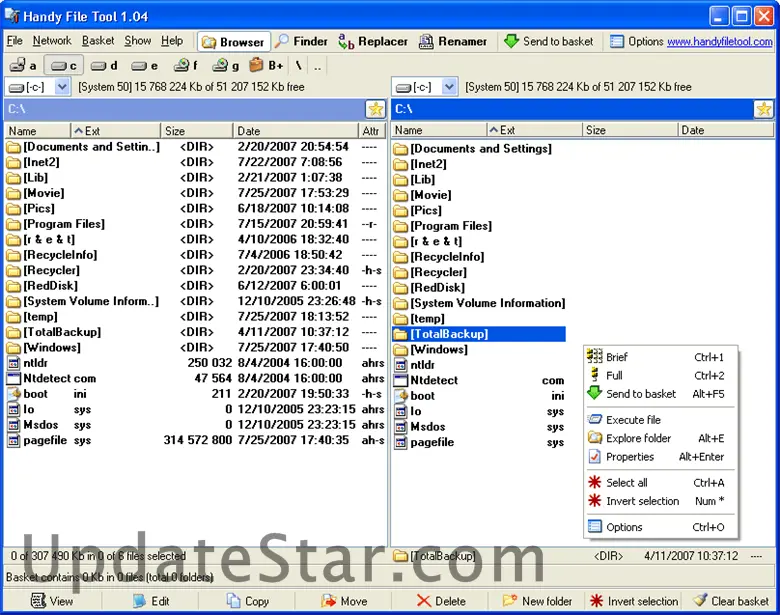The height and width of the screenshot is (615, 780).
Task: Open the Replacer tool
Action: point(373,41)
